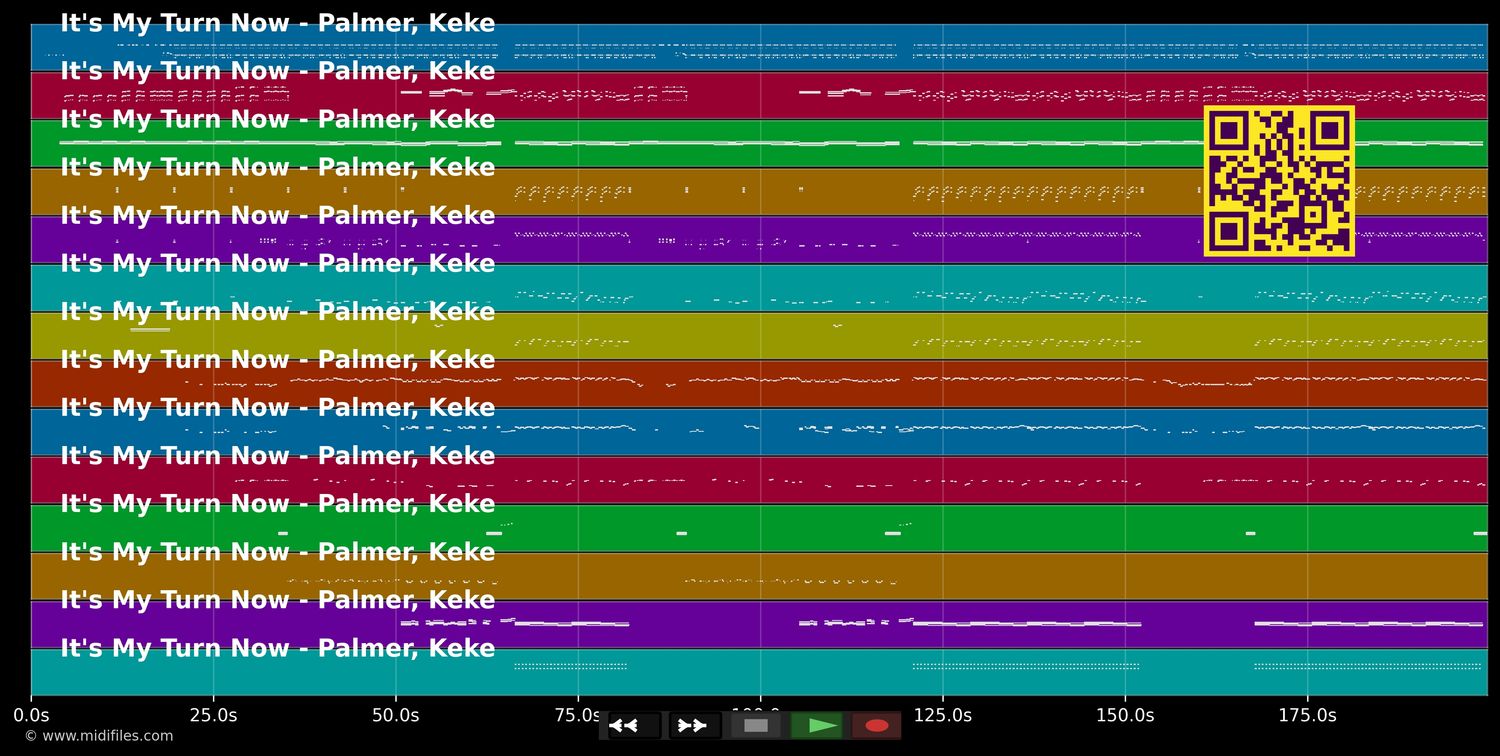Click the 175.0s time axis label
Viewport: 1500px width, 756px height.
pos(1307,715)
